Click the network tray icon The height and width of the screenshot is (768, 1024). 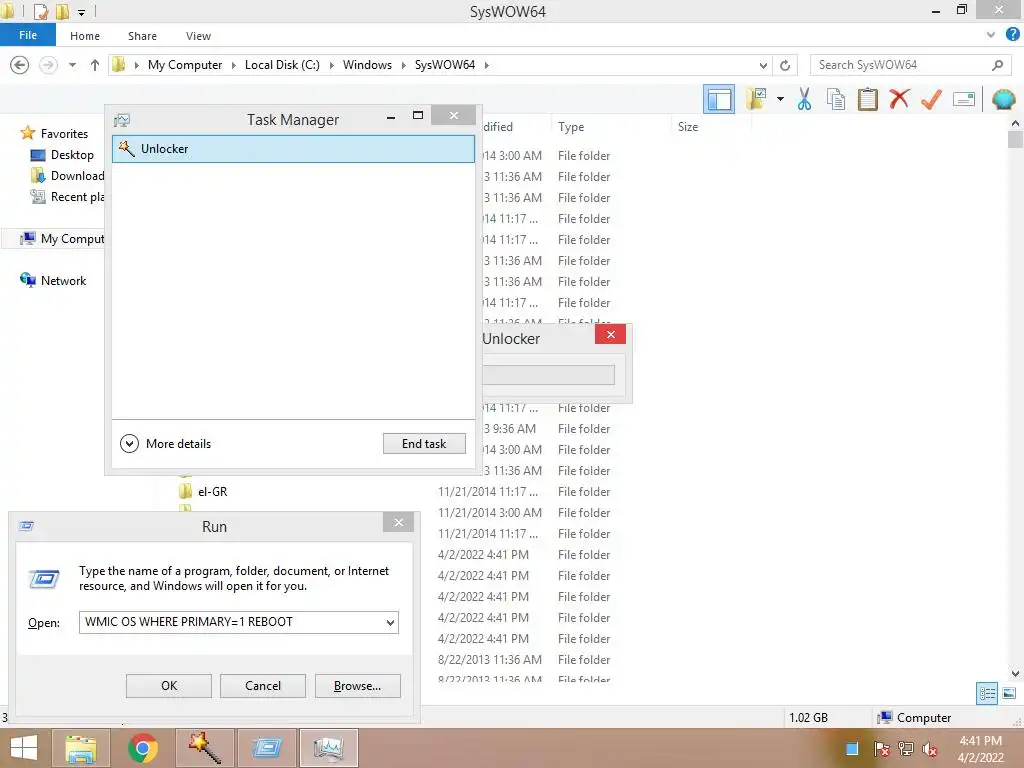point(905,749)
